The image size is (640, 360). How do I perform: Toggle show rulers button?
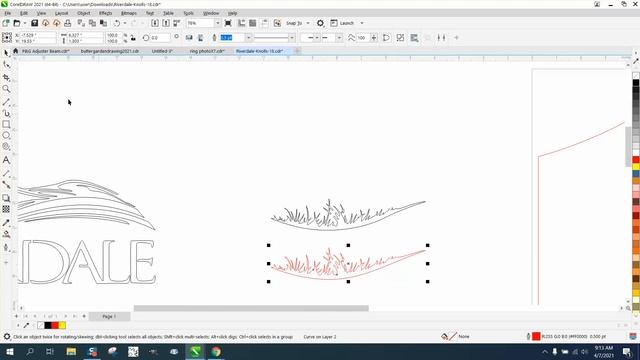point(242,23)
